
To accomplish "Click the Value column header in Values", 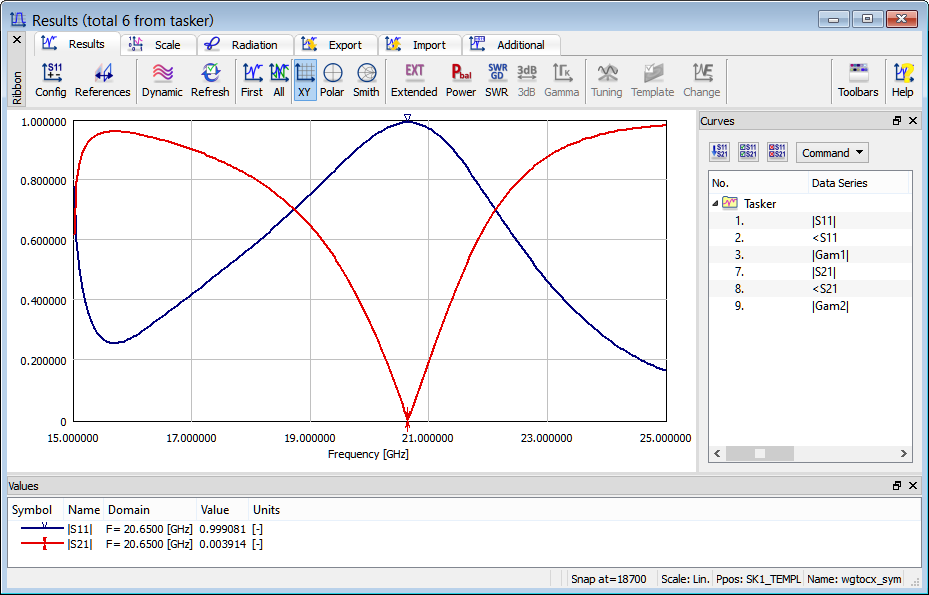I will coord(223,510).
